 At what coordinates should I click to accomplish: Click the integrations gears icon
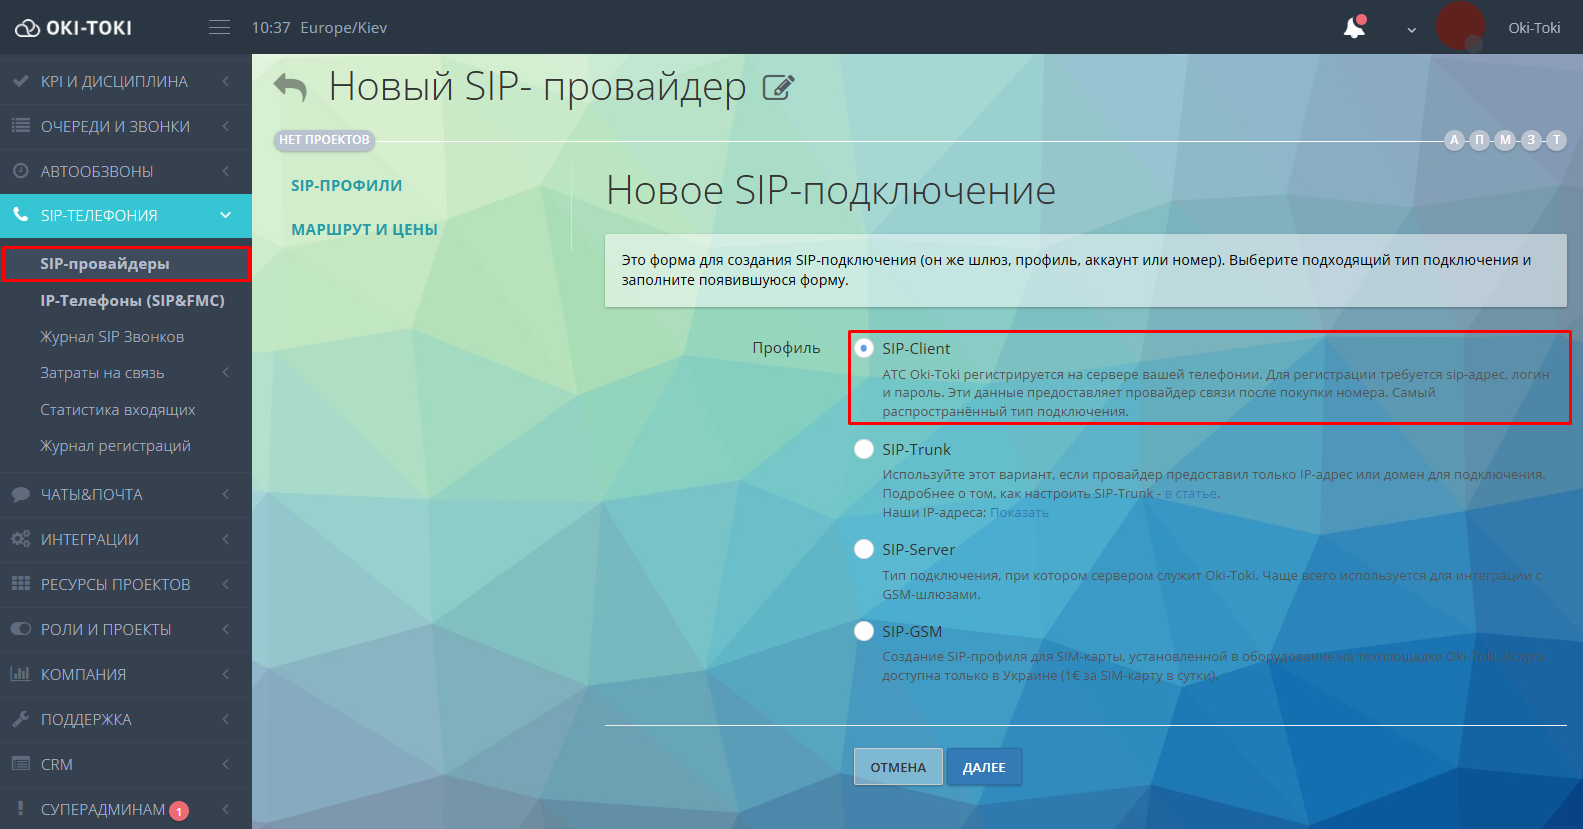(x=20, y=539)
